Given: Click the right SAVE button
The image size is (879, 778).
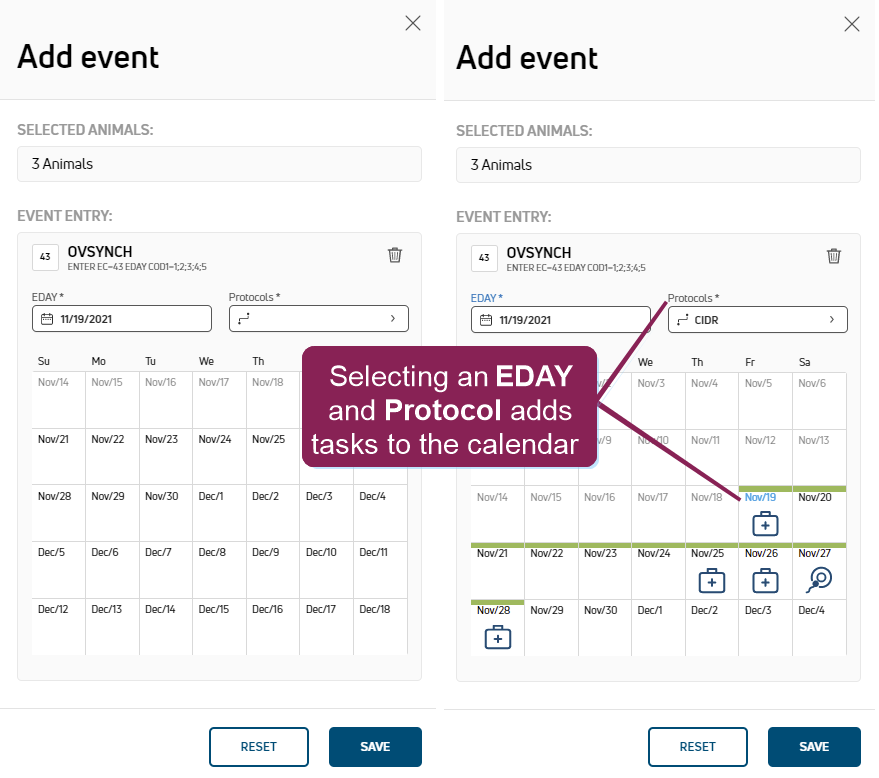Looking at the screenshot, I should pyautogui.click(x=814, y=747).
